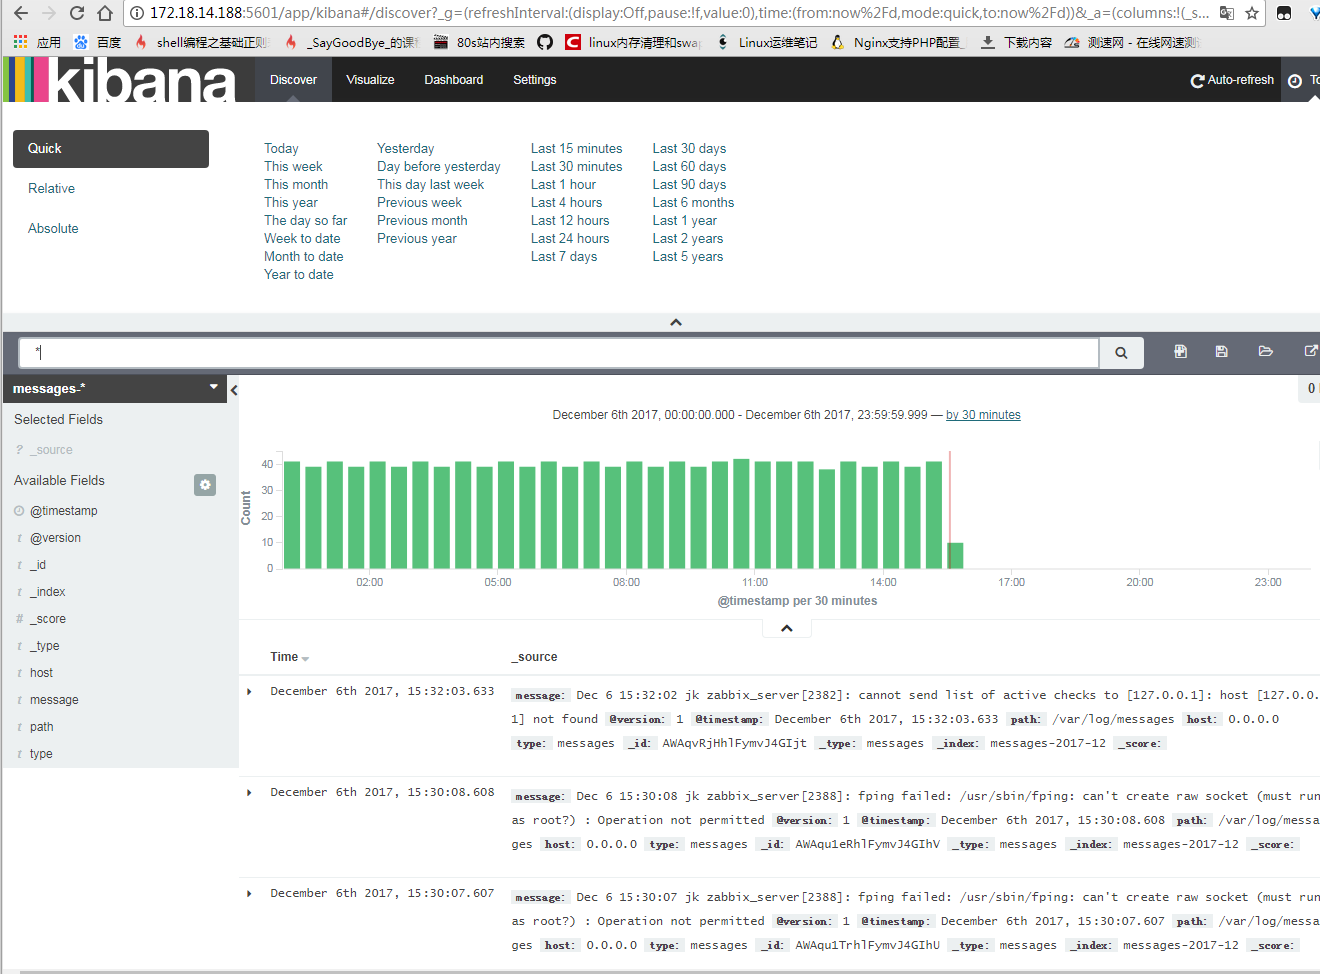Open the shell编程 bookmark
1320x974 pixels.
(204, 42)
